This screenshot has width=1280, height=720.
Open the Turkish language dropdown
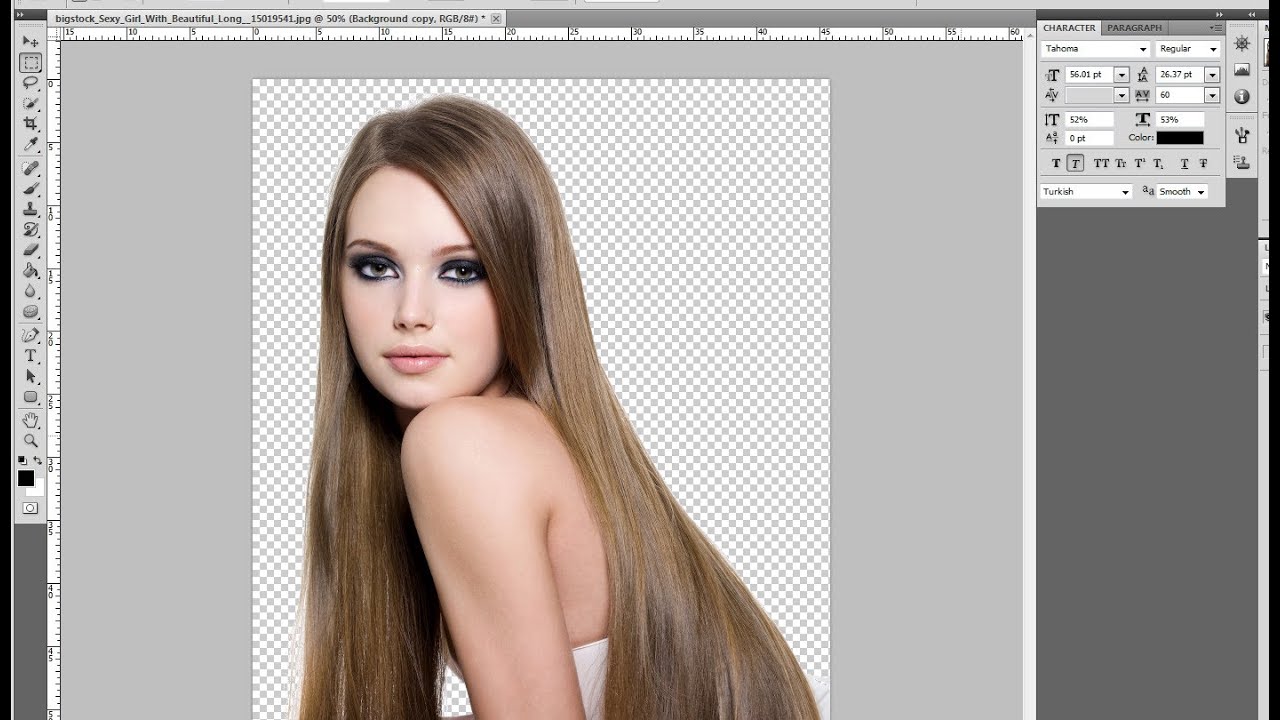point(1086,191)
